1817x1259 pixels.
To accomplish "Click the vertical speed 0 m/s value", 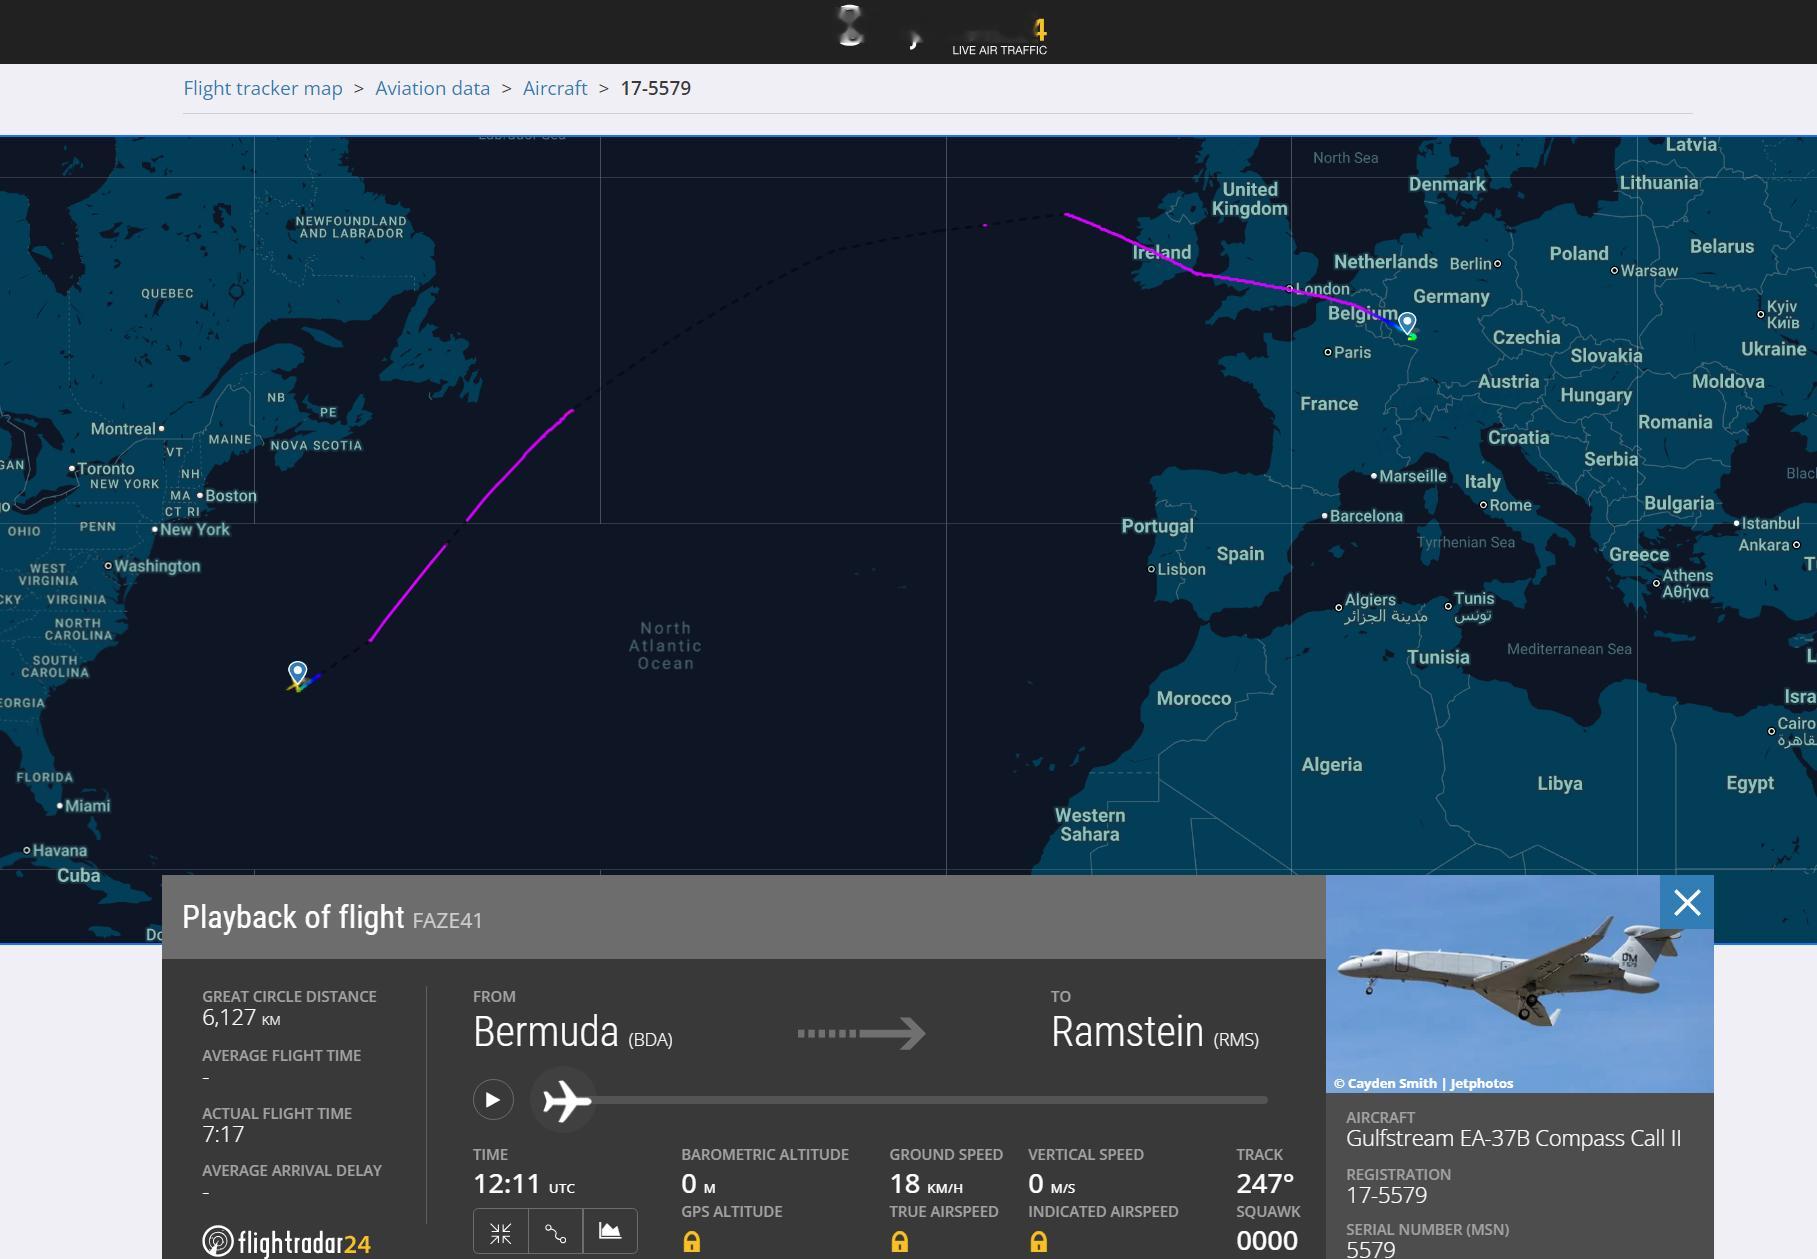I will 1052,1184.
